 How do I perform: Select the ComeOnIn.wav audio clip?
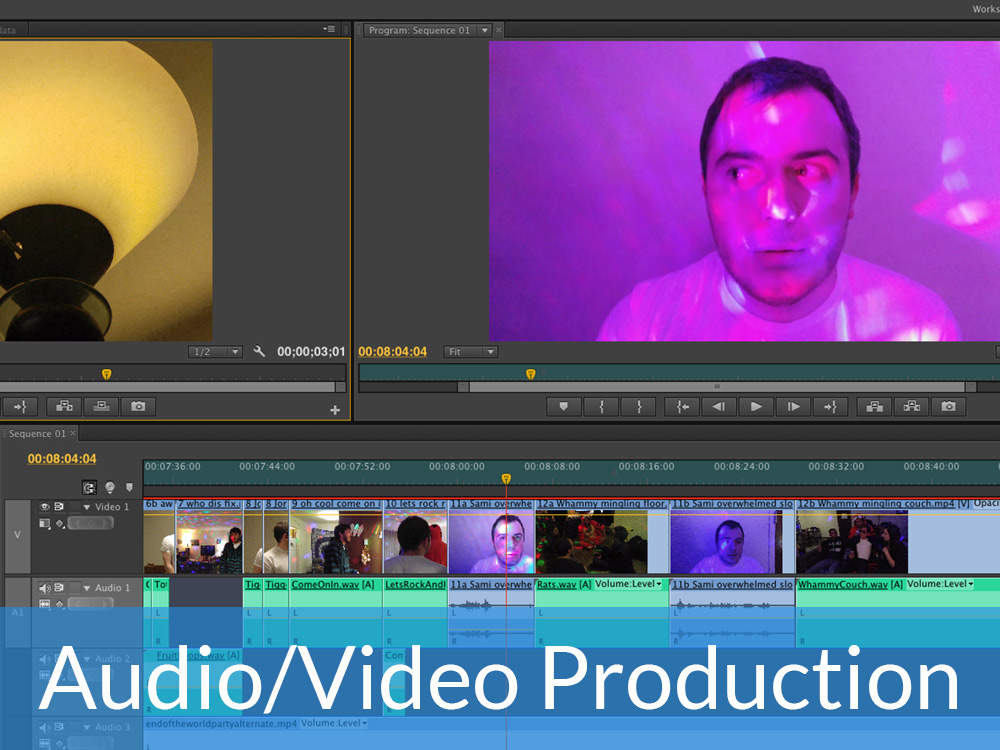pyautogui.click(x=336, y=612)
